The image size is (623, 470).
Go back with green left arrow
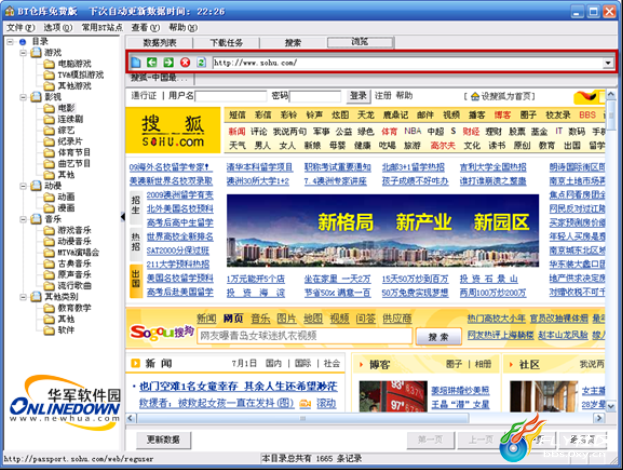pos(152,62)
